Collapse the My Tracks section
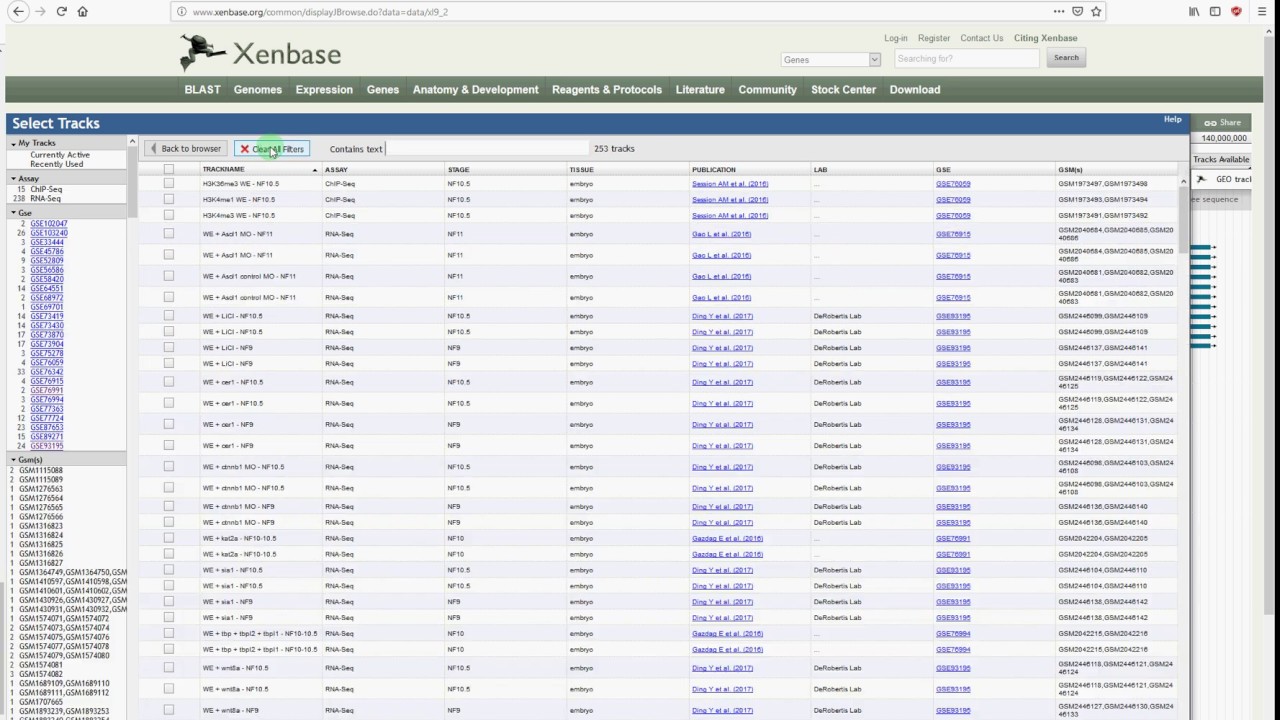1280x720 pixels. (14, 144)
